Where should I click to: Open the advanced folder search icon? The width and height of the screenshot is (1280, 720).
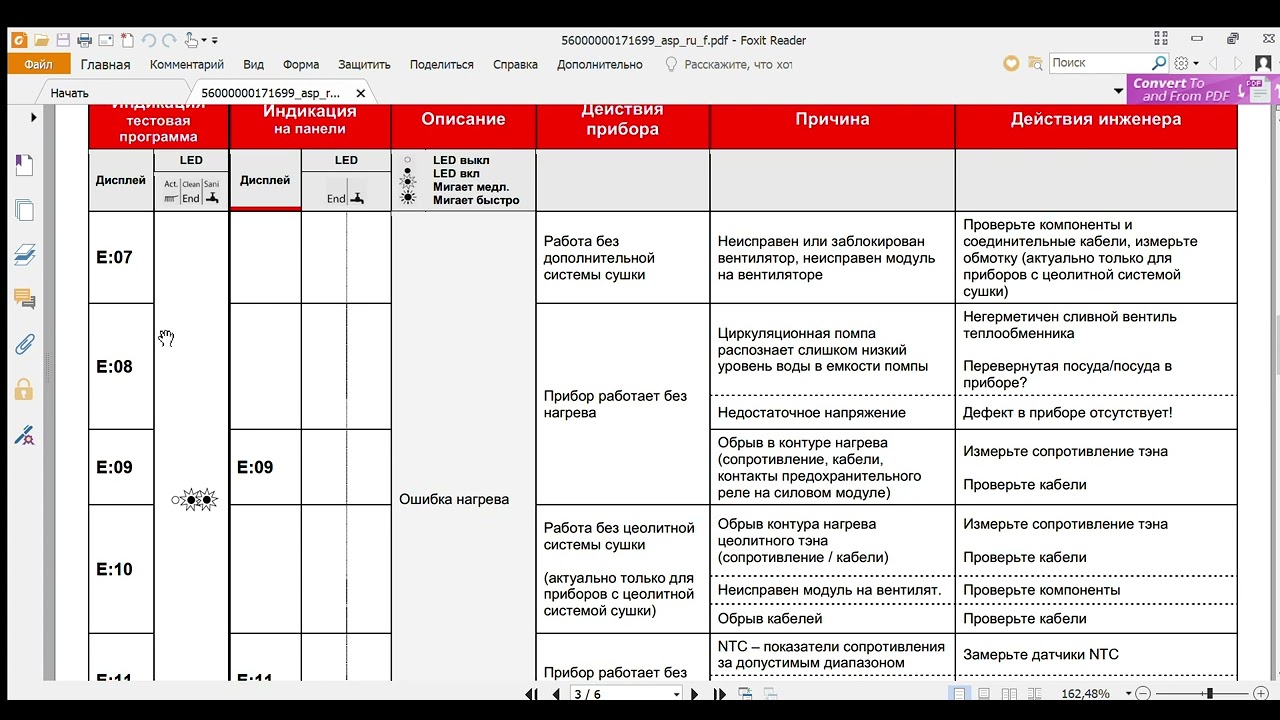(1036, 63)
